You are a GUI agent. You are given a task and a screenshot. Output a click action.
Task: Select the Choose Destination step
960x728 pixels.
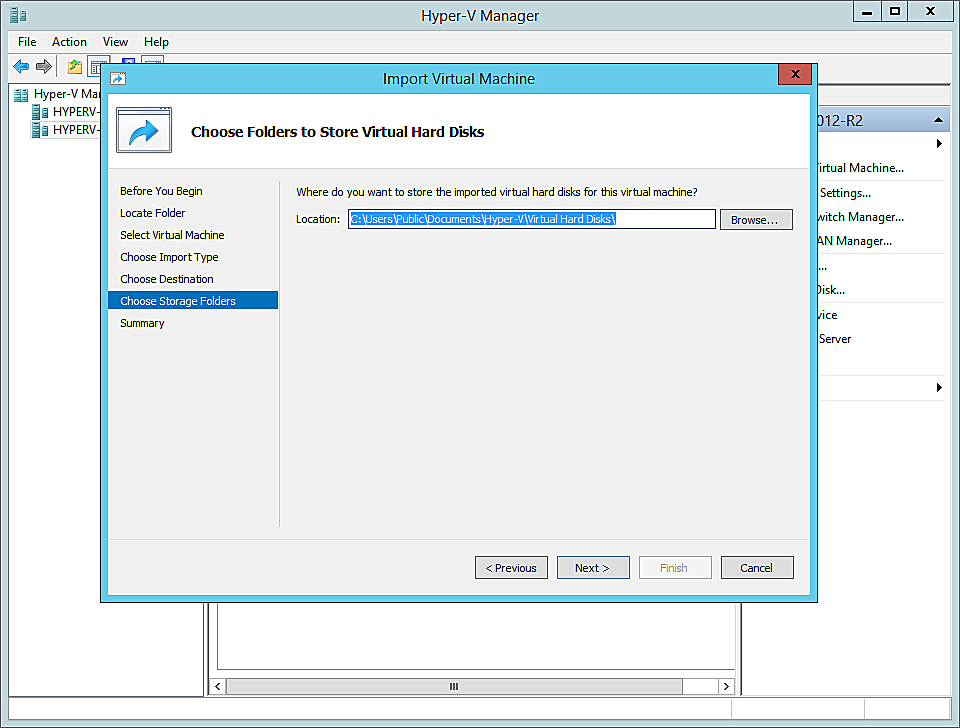click(x=167, y=279)
